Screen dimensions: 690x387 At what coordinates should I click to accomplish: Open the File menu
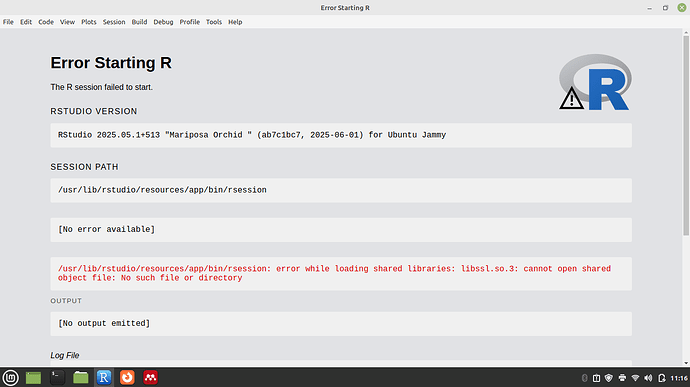8,22
